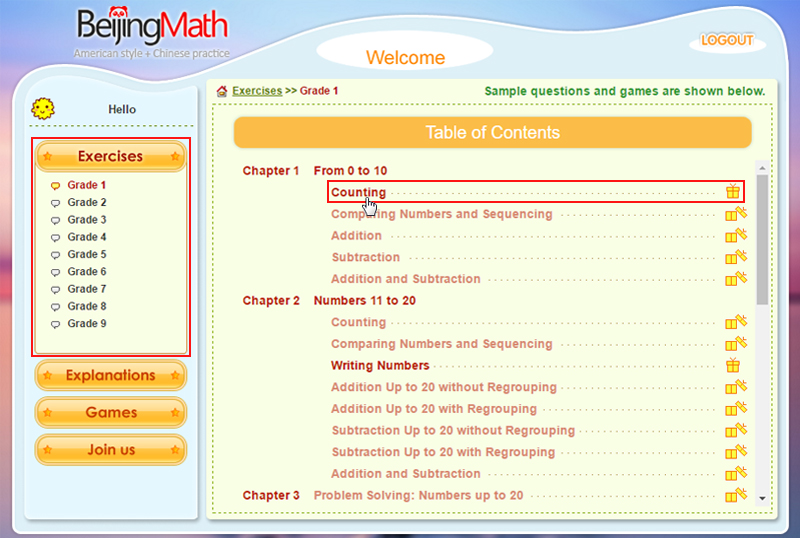
Task: Click the locked gift icon for Subtraction Up to 20 without Regrouping
Action: pos(736,430)
